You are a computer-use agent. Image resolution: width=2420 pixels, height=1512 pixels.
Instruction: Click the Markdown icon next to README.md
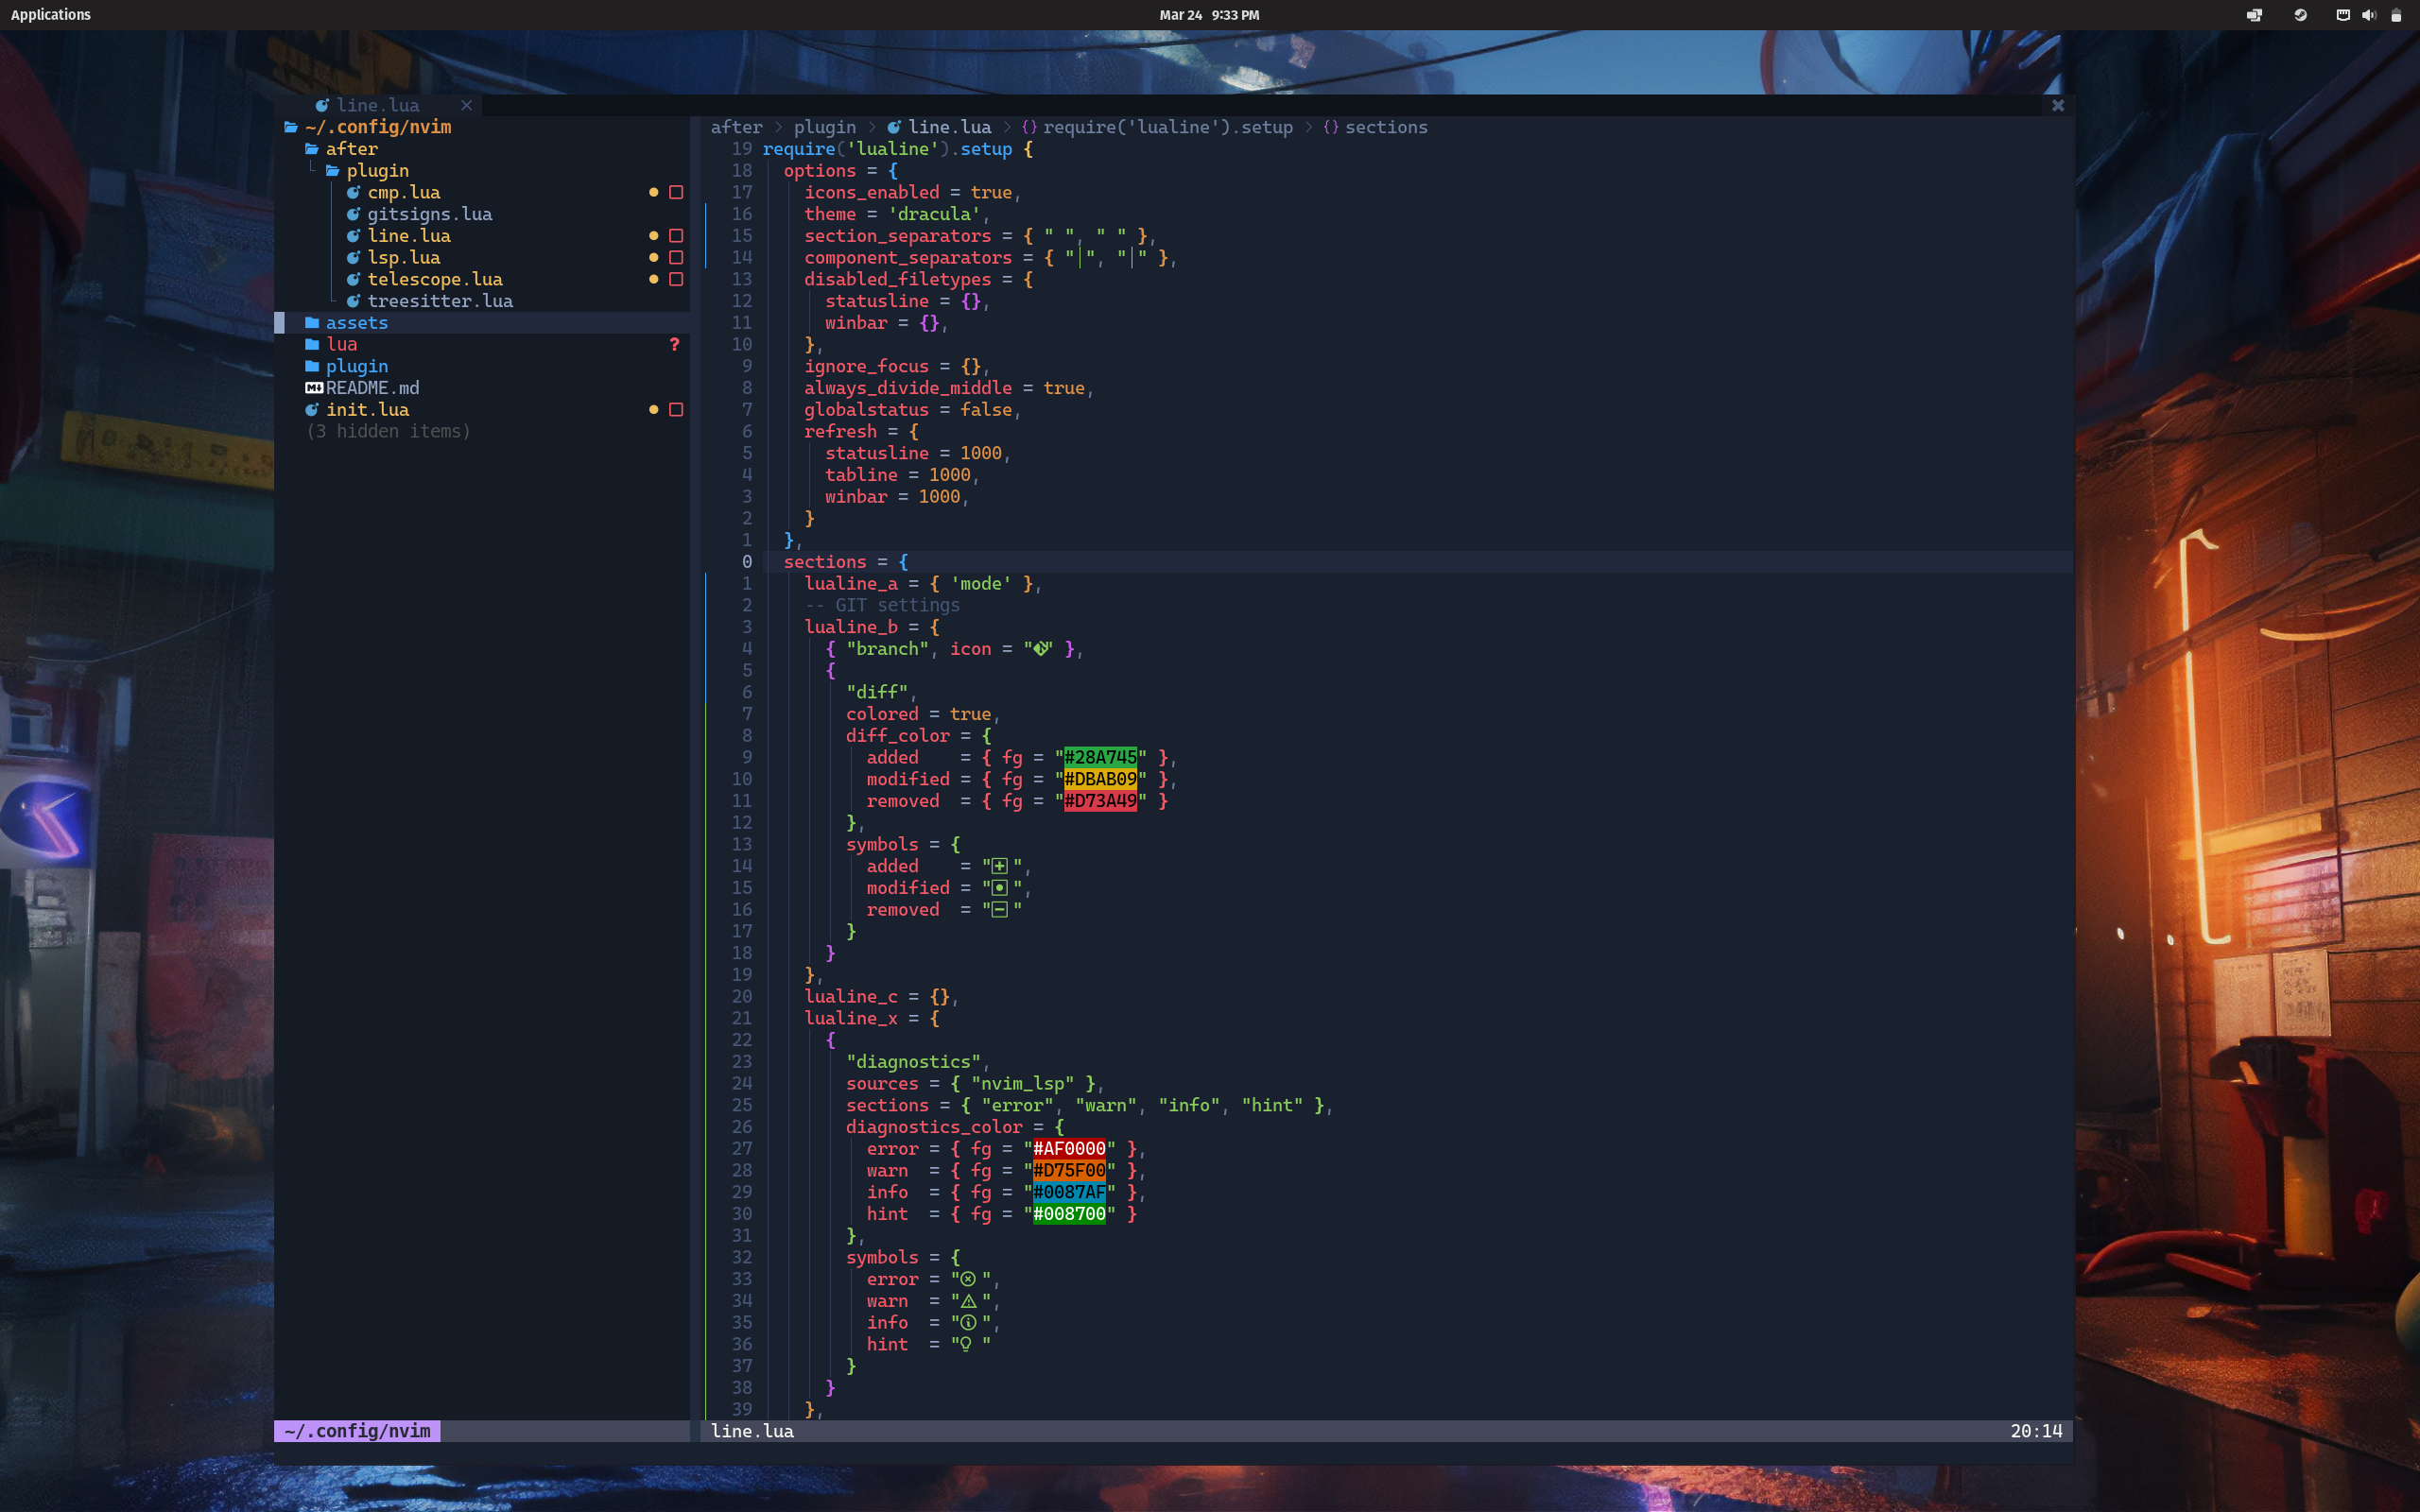[314, 388]
